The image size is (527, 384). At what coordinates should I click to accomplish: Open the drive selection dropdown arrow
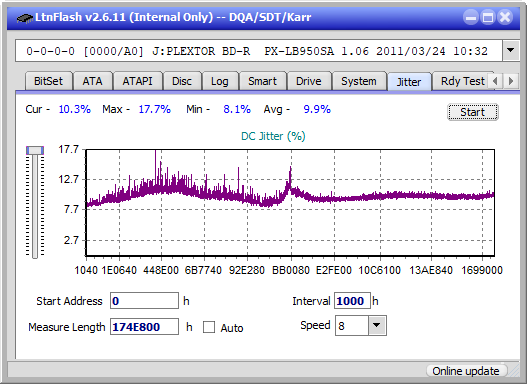(511, 51)
